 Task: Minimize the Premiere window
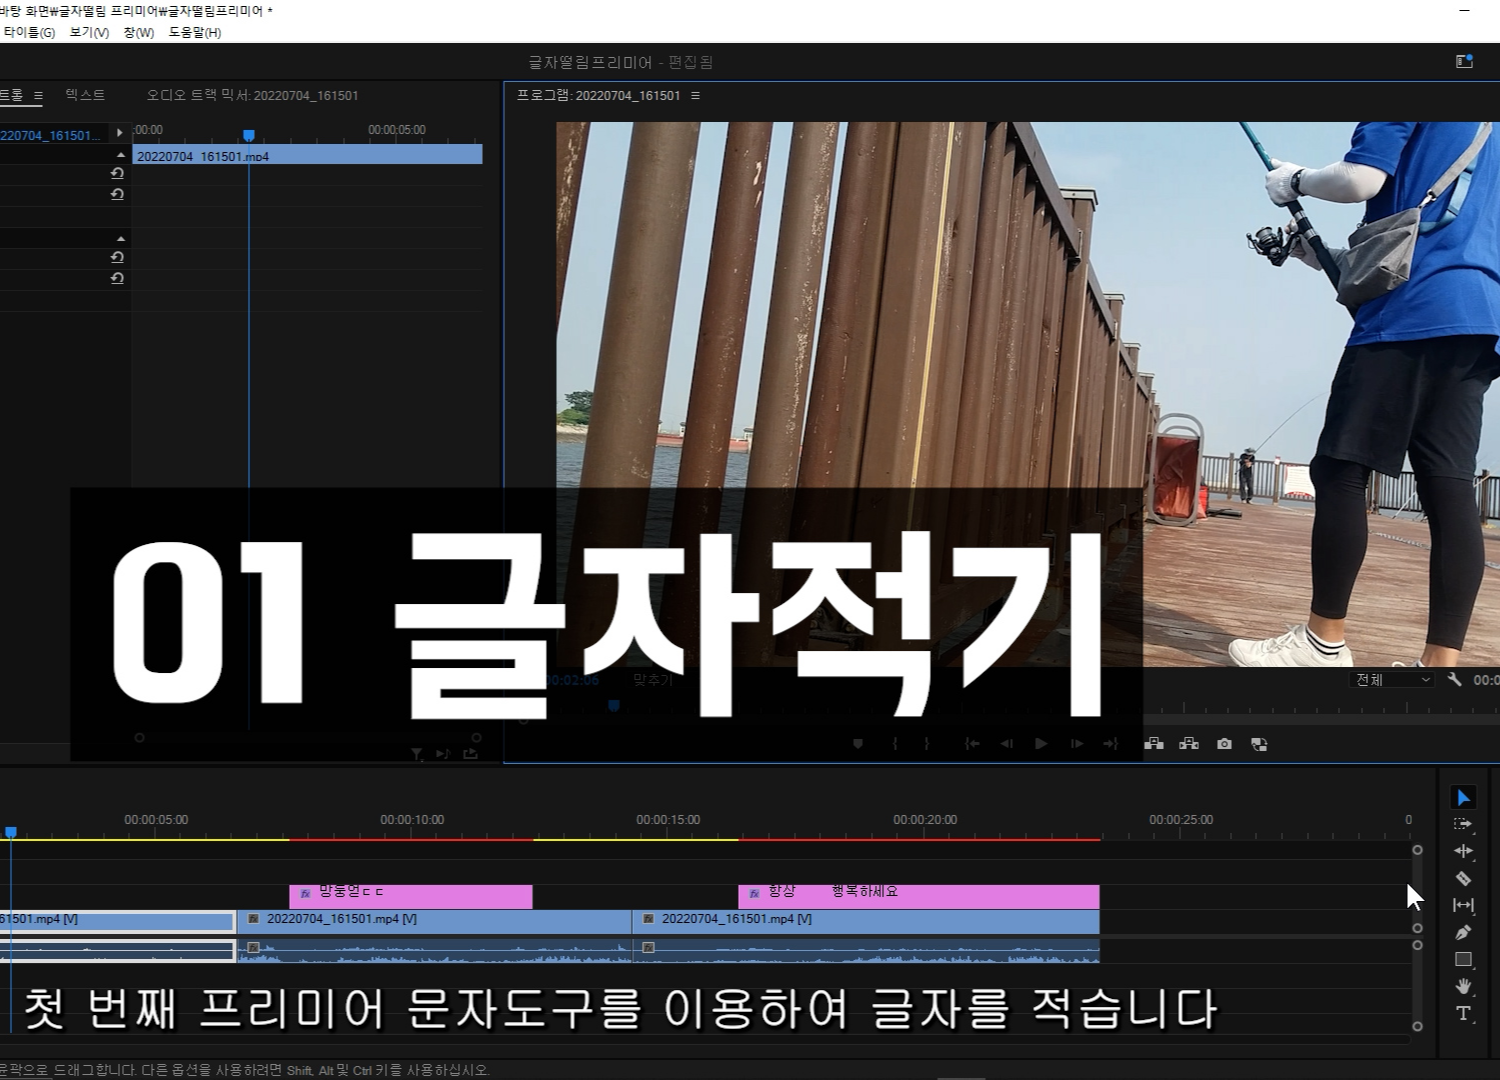1464,11
